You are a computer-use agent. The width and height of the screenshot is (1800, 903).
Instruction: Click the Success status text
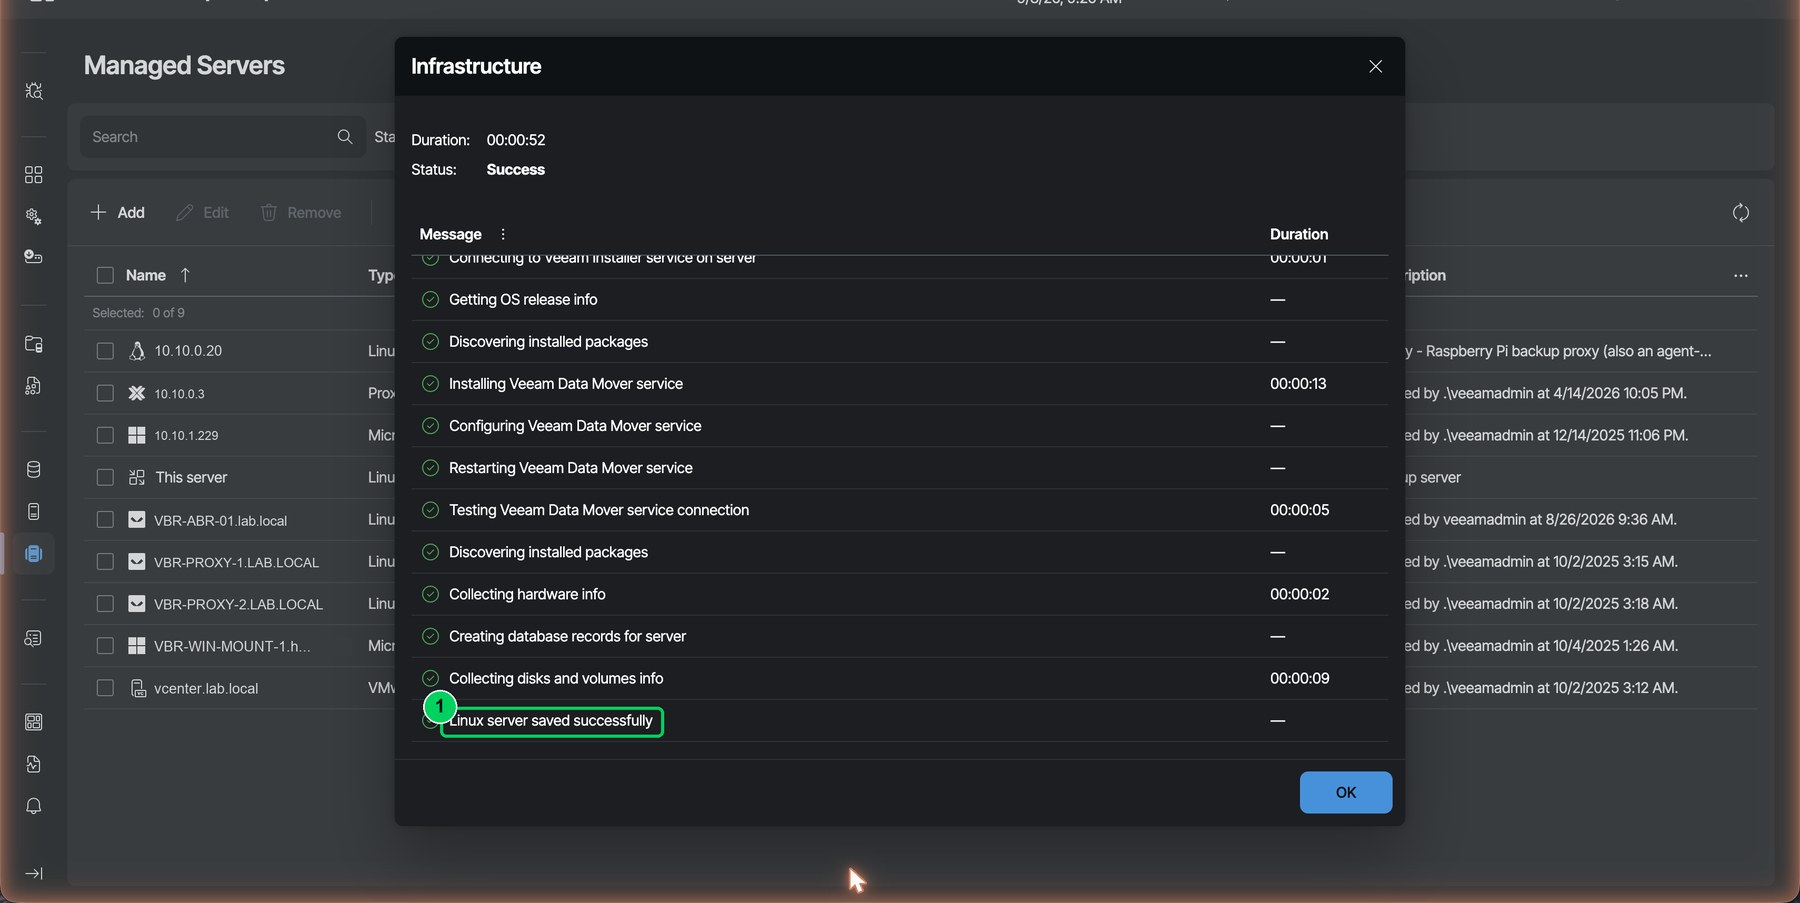click(x=515, y=170)
